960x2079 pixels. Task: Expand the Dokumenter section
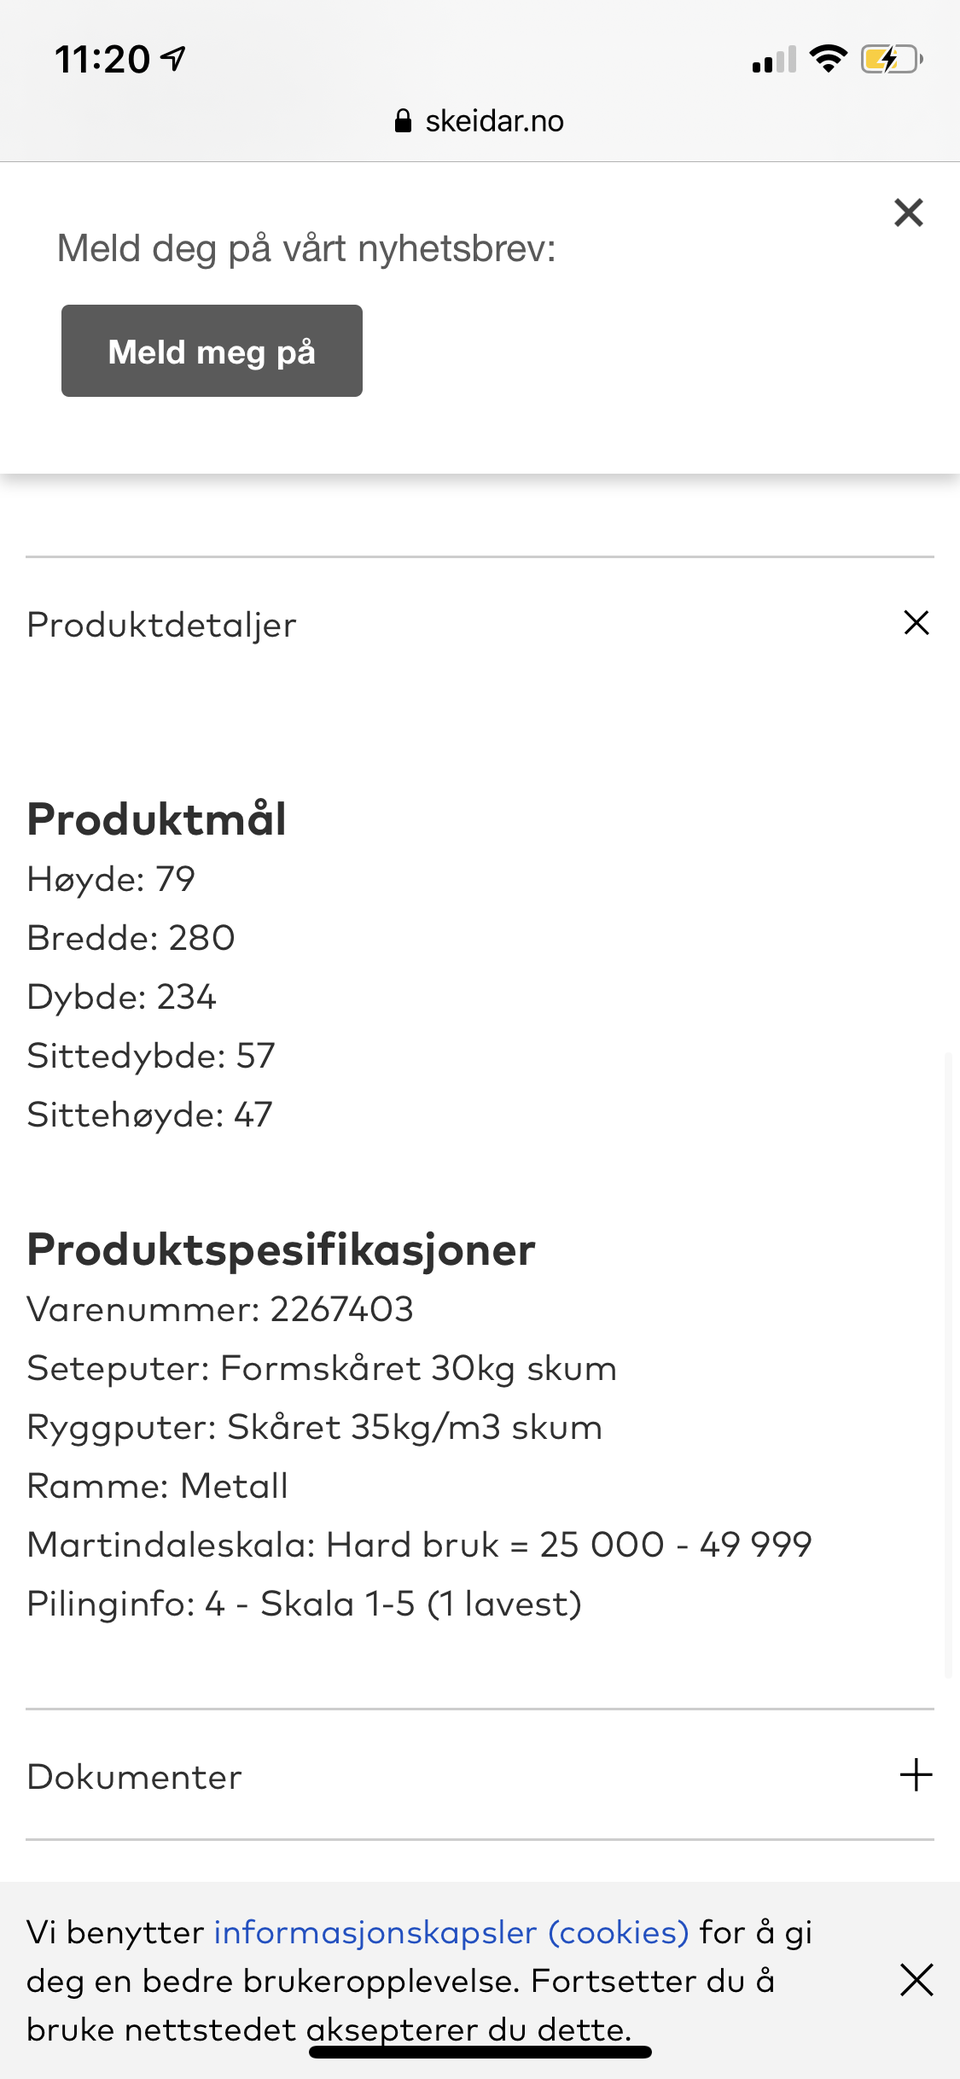(916, 1775)
